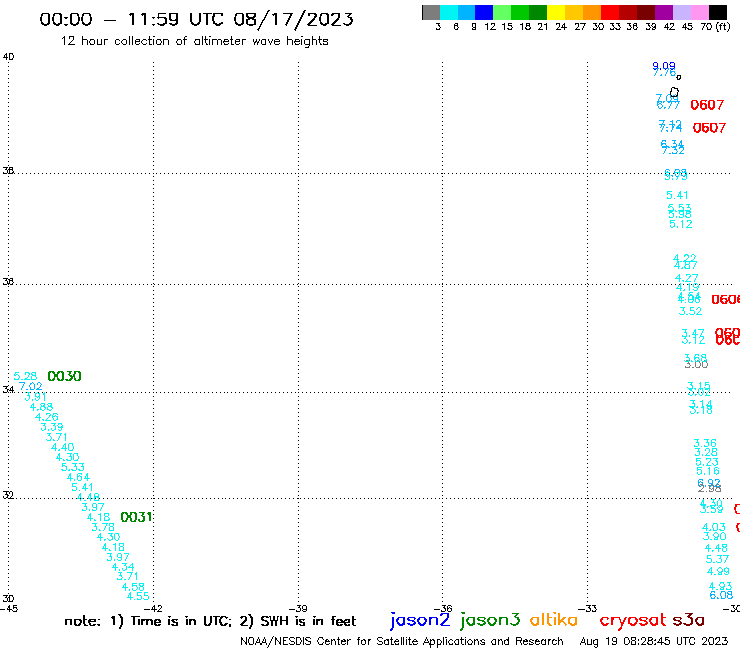Select the purple swatch above 42
The image size is (740, 650).
664,12
